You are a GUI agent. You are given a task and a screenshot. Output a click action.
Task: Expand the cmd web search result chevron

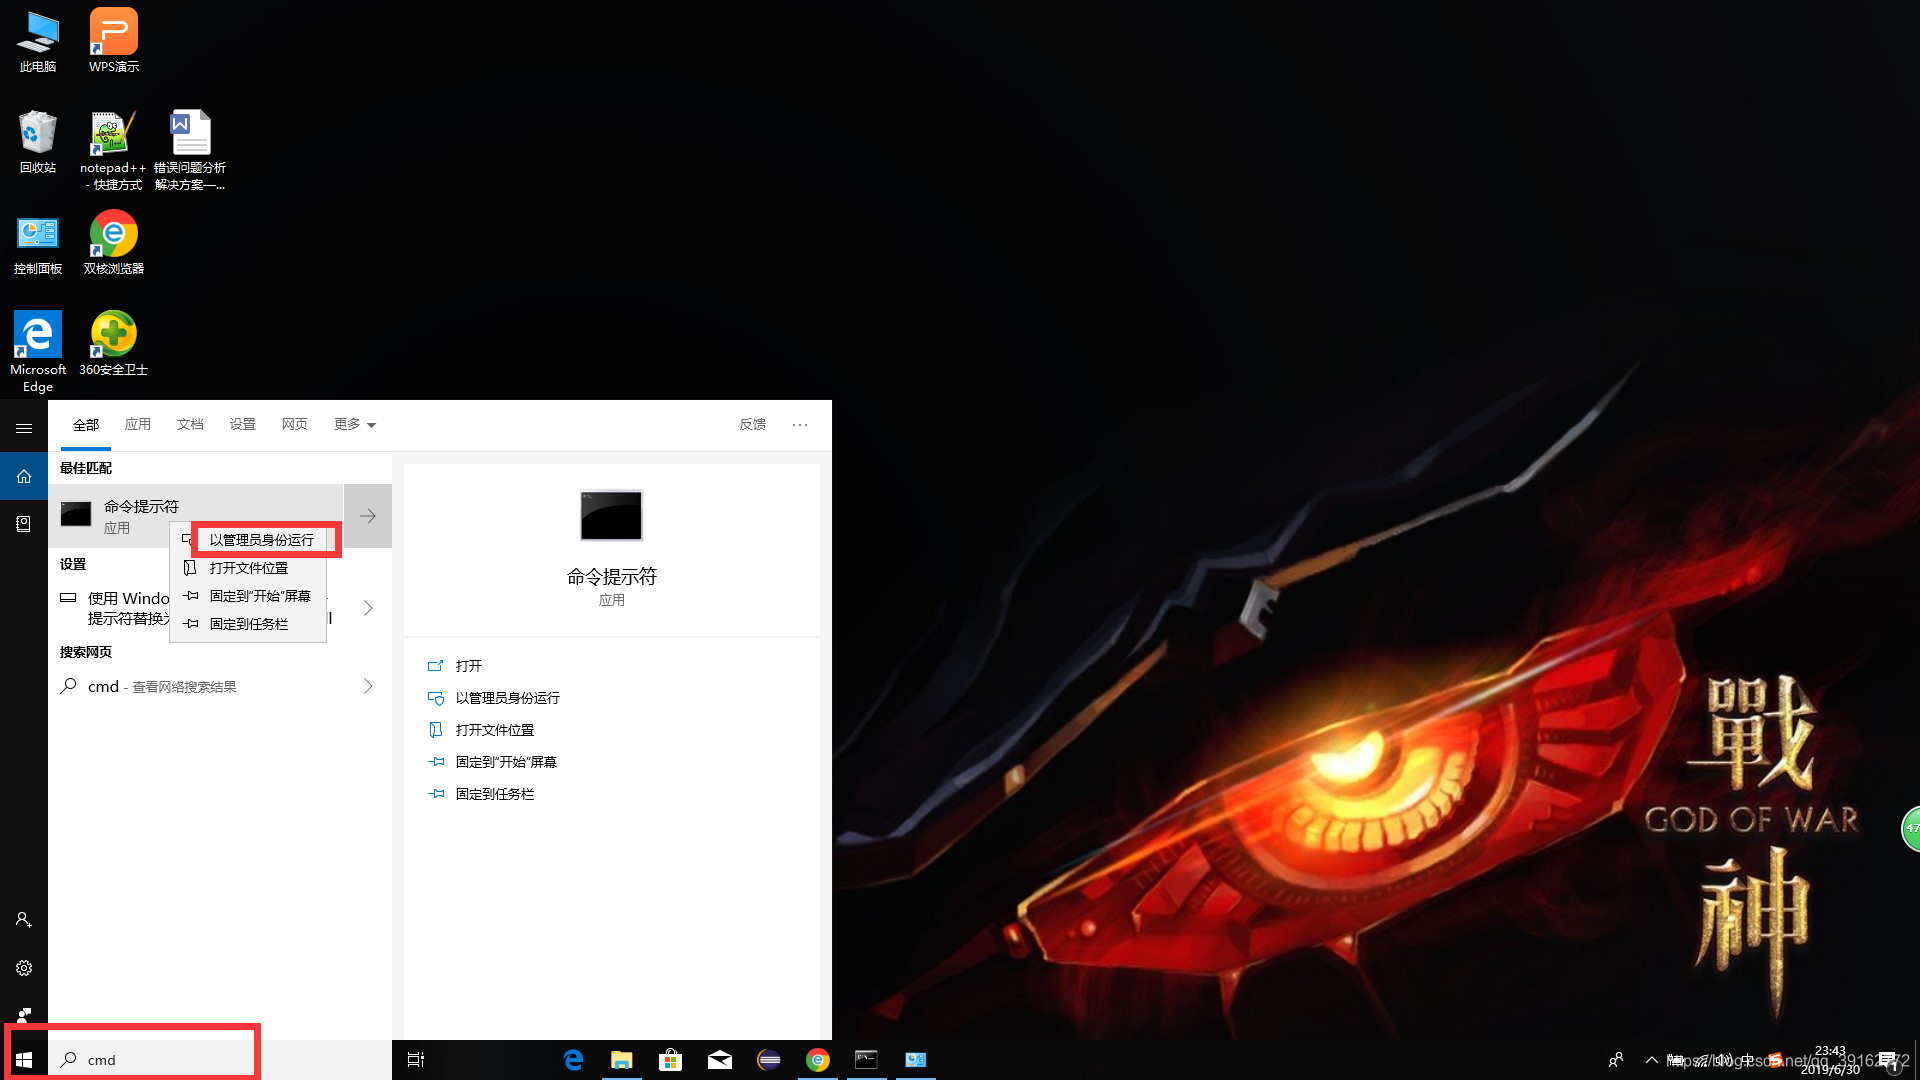[x=368, y=686]
